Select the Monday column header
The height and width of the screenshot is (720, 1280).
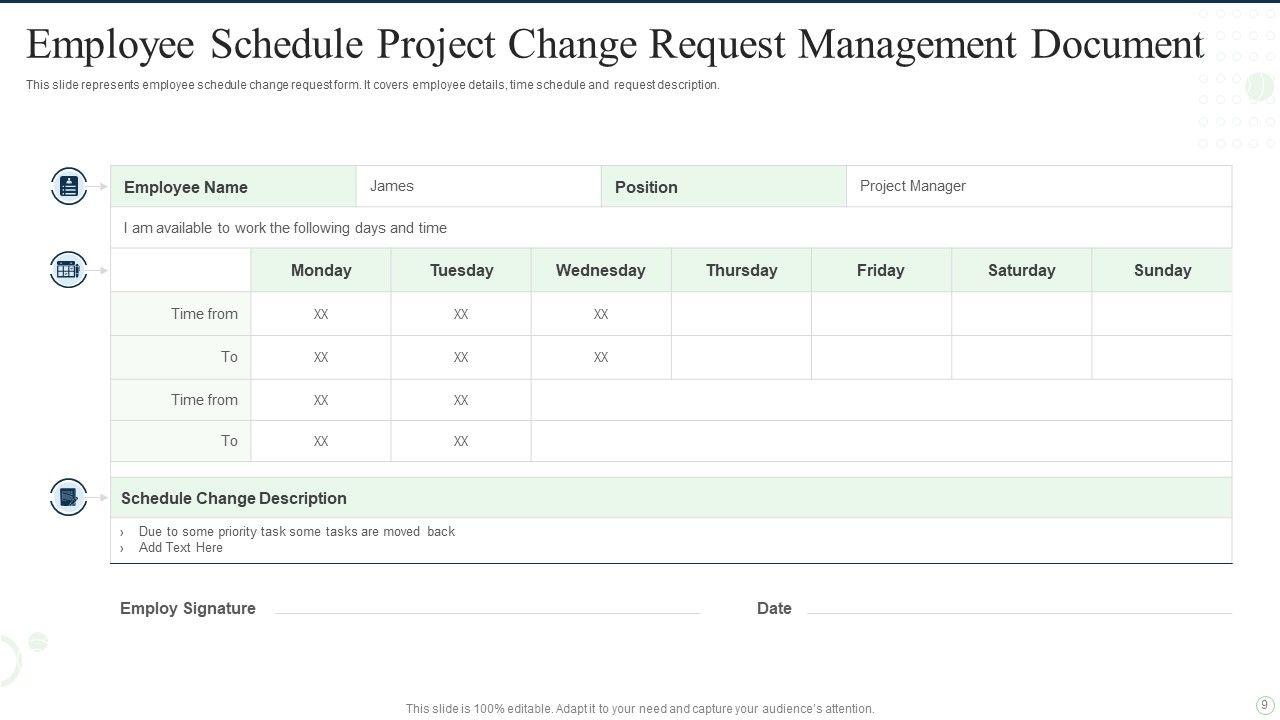321,270
